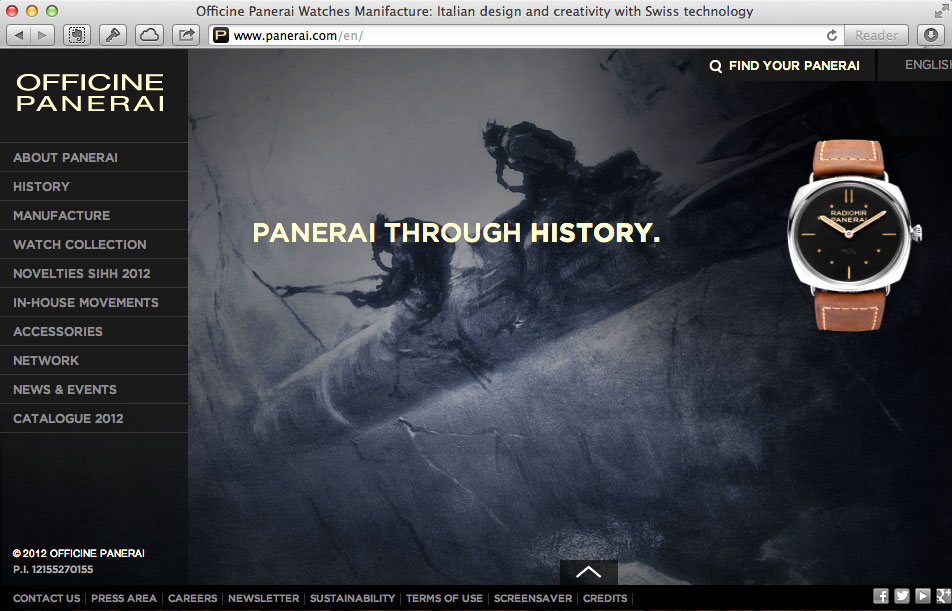Show the Downloads button

click(x=931, y=35)
